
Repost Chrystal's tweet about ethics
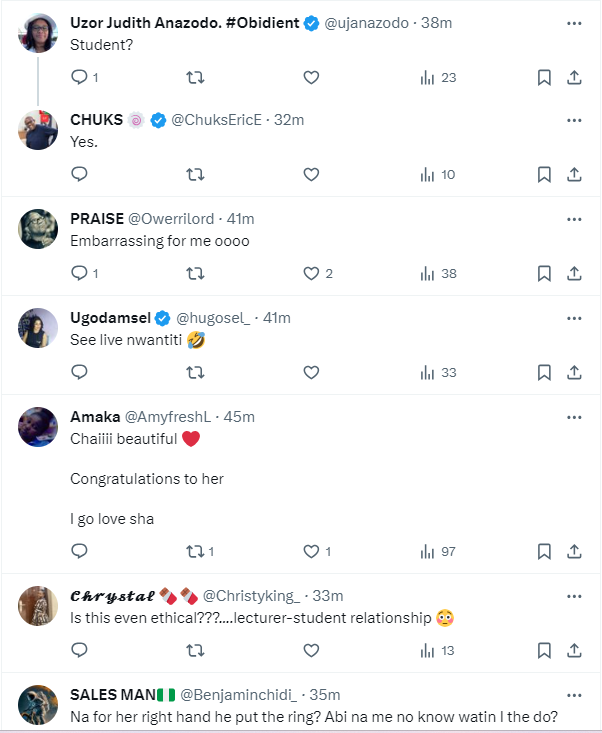pos(196,650)
